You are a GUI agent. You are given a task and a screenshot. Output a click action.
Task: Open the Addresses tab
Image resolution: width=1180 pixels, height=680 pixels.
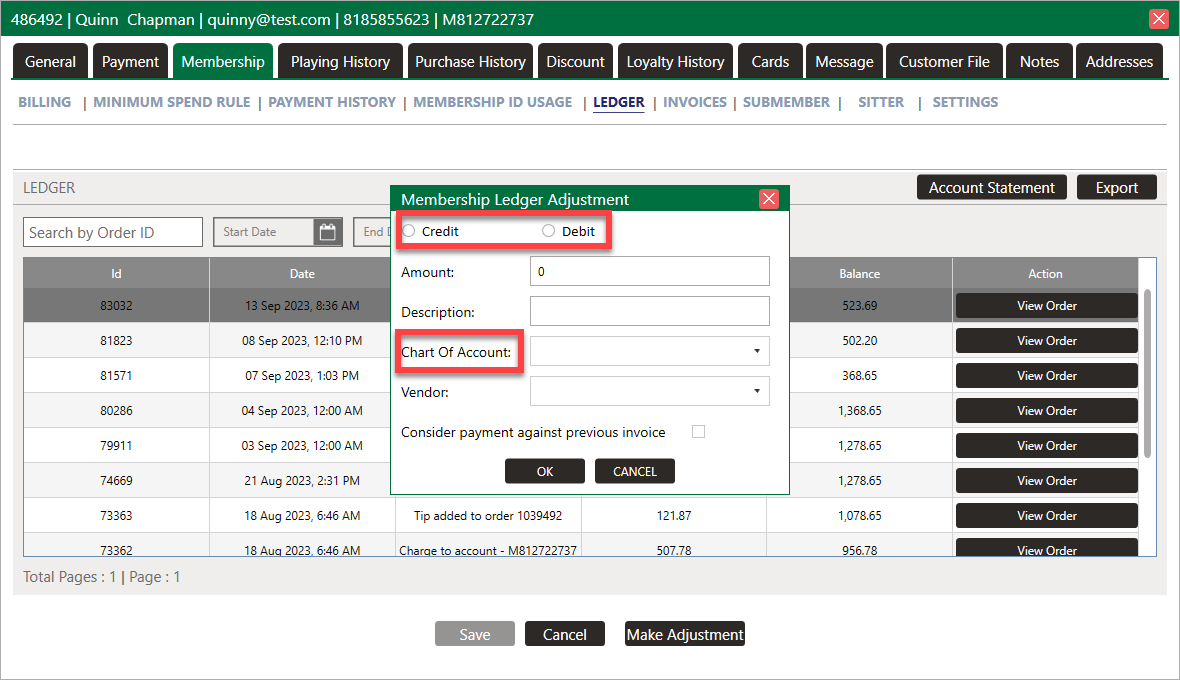tap(1119, 62)
